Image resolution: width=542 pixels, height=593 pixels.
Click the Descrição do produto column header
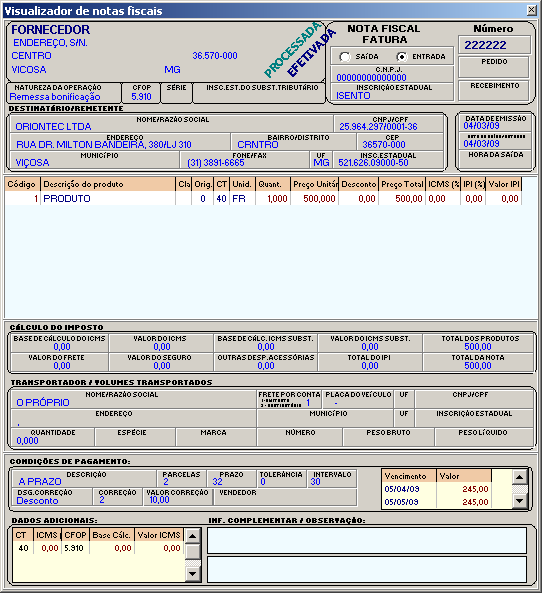(x=108, y=184)
